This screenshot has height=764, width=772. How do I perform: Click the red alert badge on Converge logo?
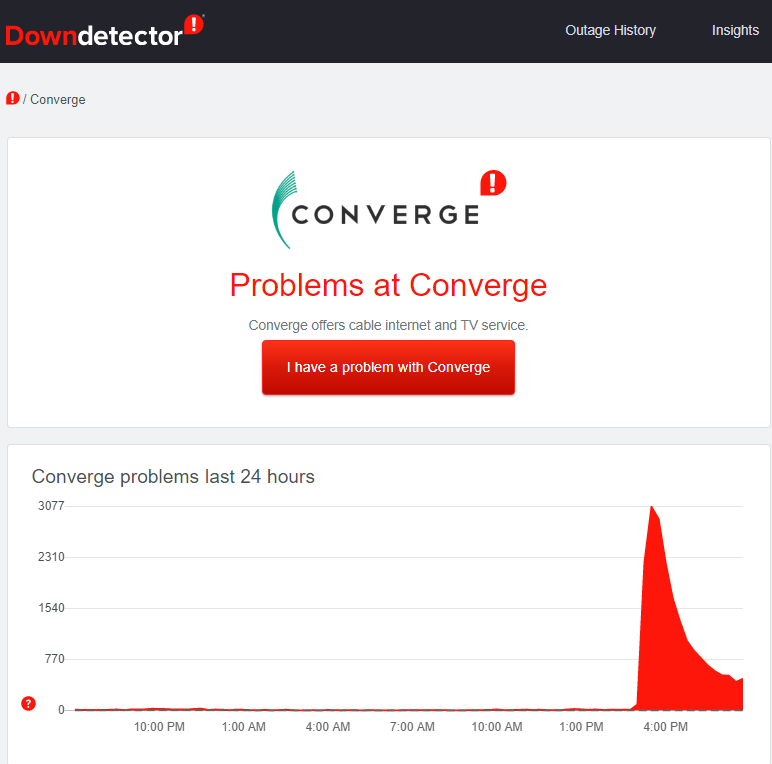pos(493,183)
